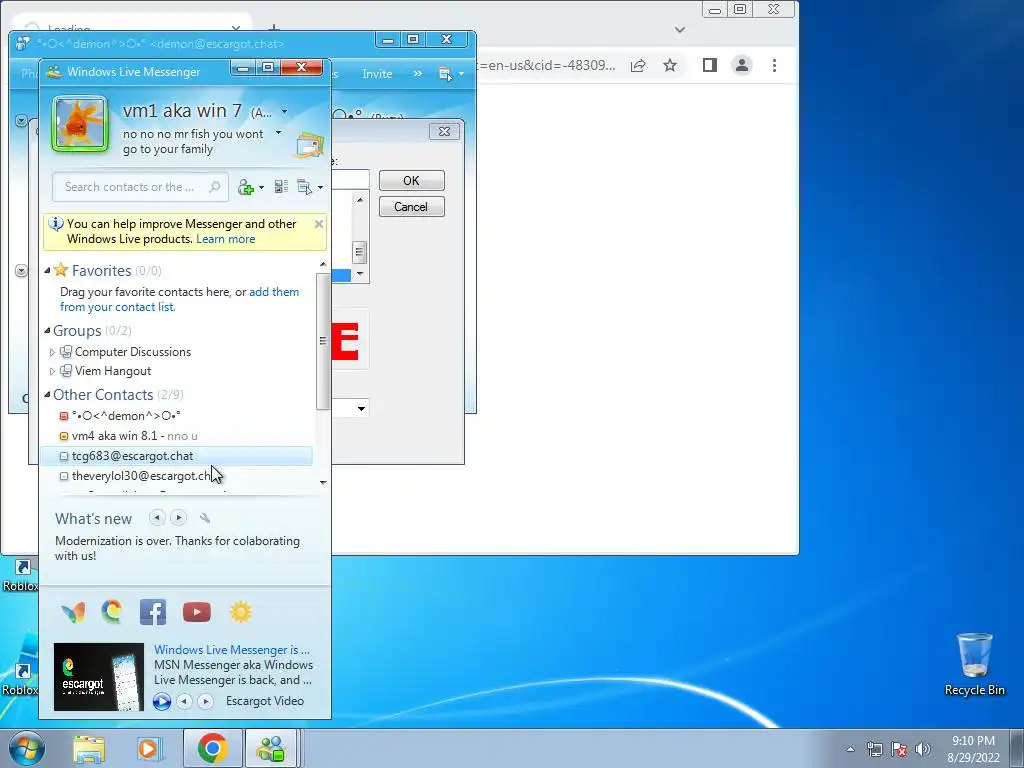1024x768 pixels.
Task: Click the busy status icon beside demon contact
Action: 63,416
